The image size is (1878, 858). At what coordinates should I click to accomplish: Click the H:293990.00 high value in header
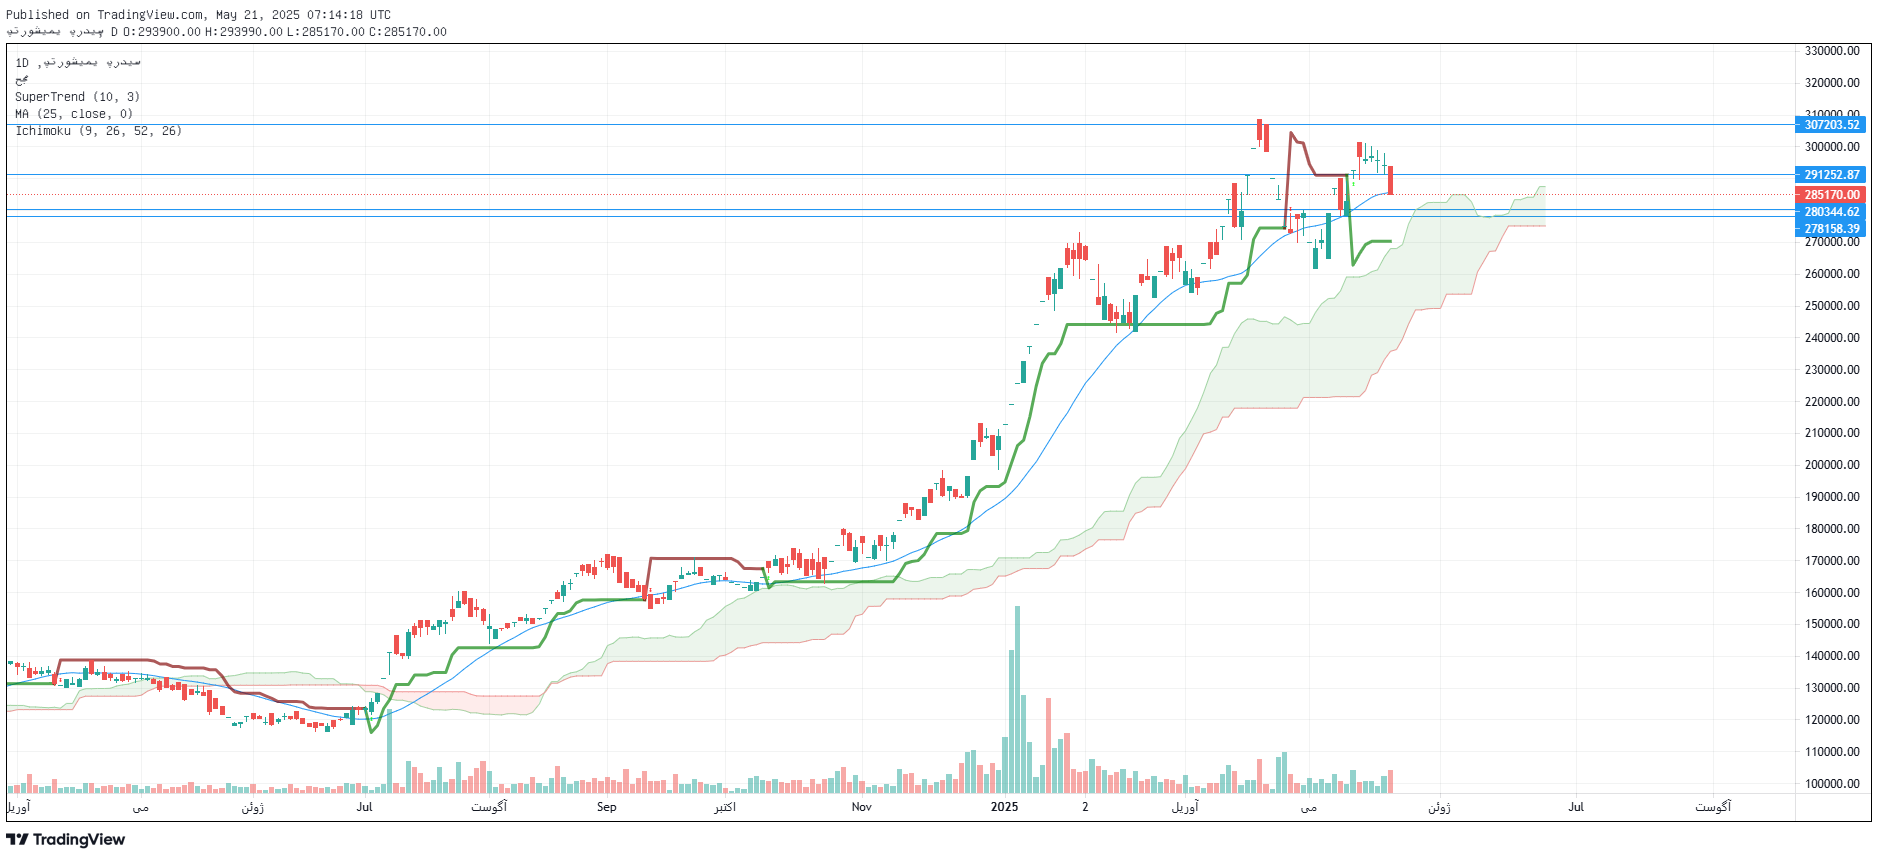pyautogui.click(x=244, y=32)
